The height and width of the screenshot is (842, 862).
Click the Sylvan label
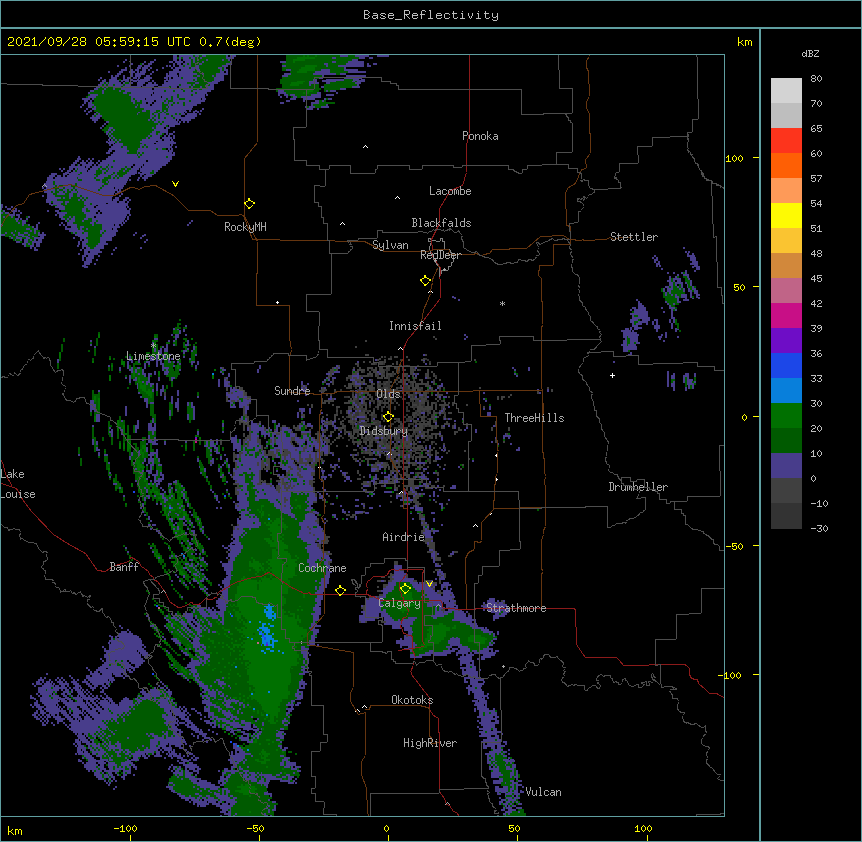point(390,245)
